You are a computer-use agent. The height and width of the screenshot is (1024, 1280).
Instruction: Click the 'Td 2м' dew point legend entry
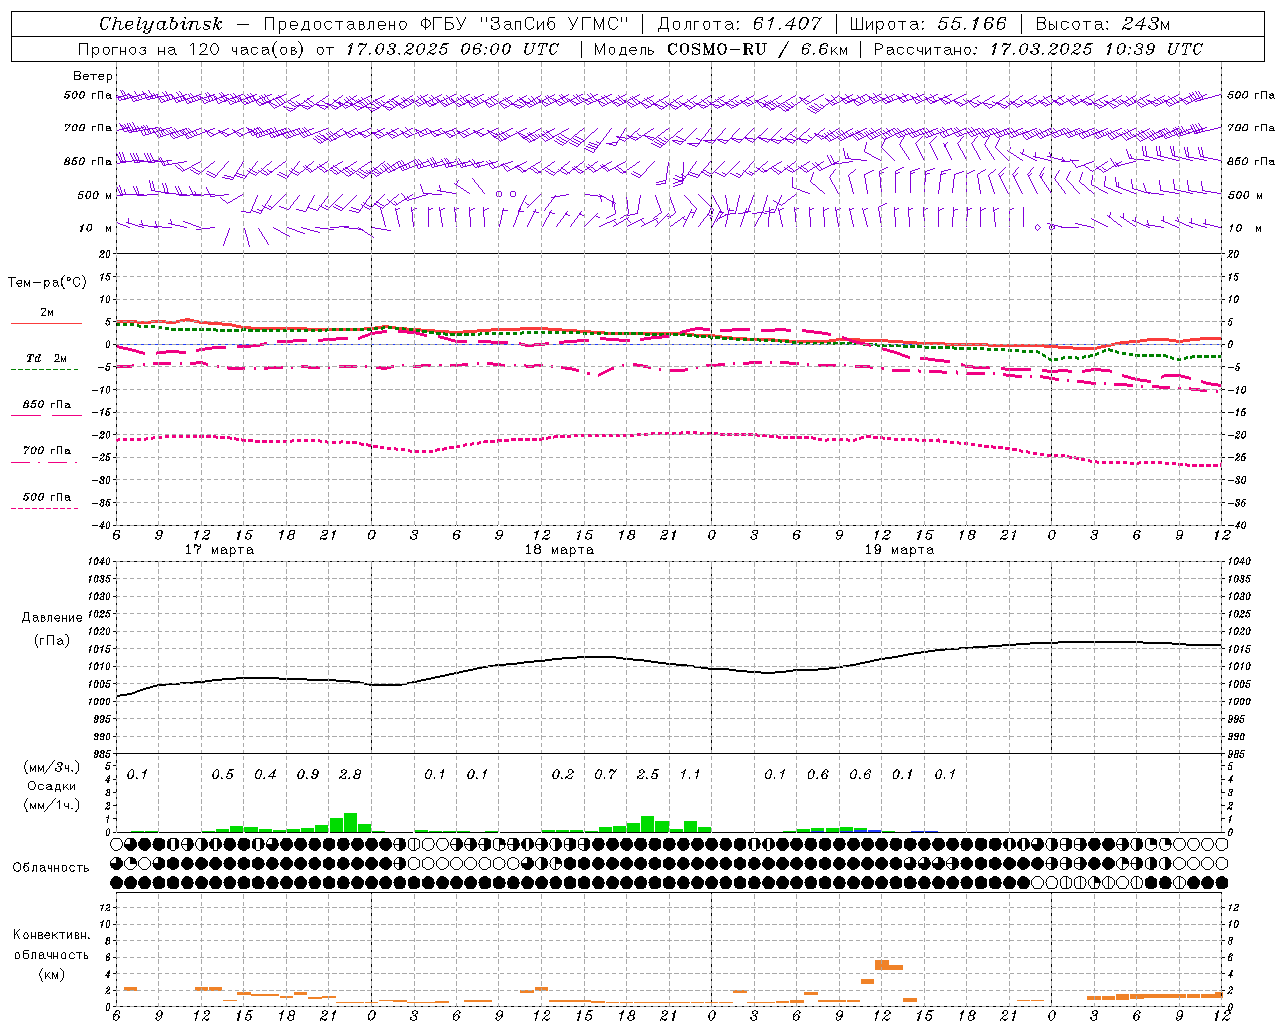coord(46,358)
